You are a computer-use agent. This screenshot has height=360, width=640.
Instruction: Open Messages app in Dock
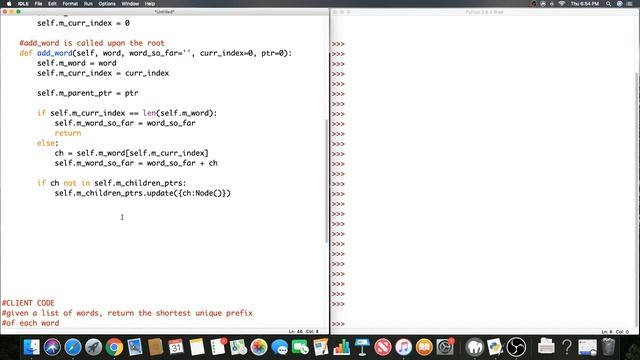coord(280,347)
